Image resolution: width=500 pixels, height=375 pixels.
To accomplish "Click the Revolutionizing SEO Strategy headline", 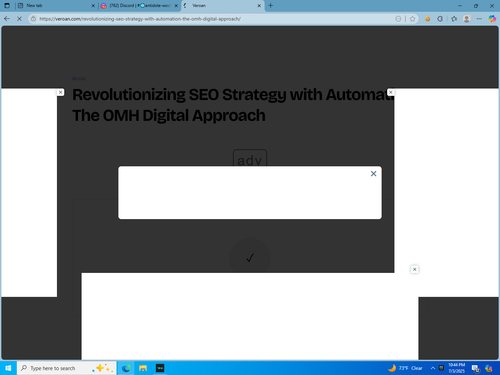I will tap(232, 105).
